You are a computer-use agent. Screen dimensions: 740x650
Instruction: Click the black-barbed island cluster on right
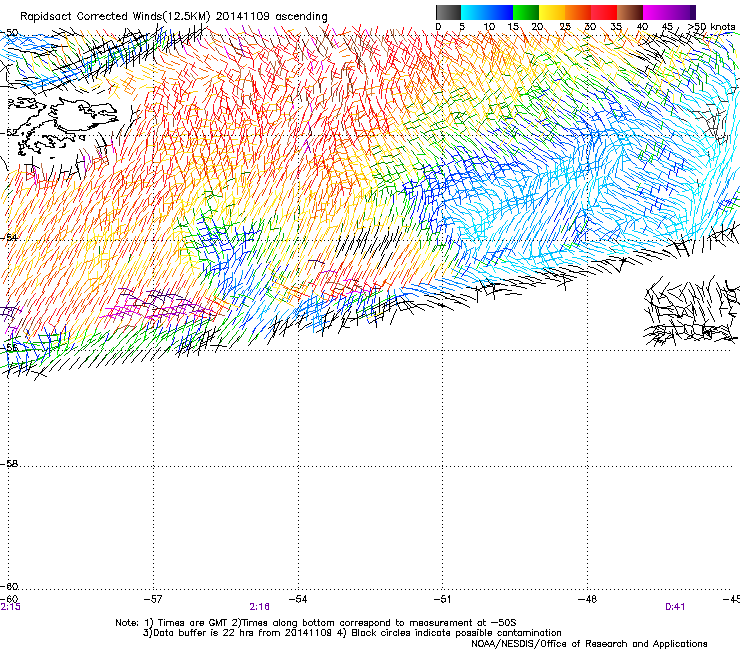coord(691,312)
